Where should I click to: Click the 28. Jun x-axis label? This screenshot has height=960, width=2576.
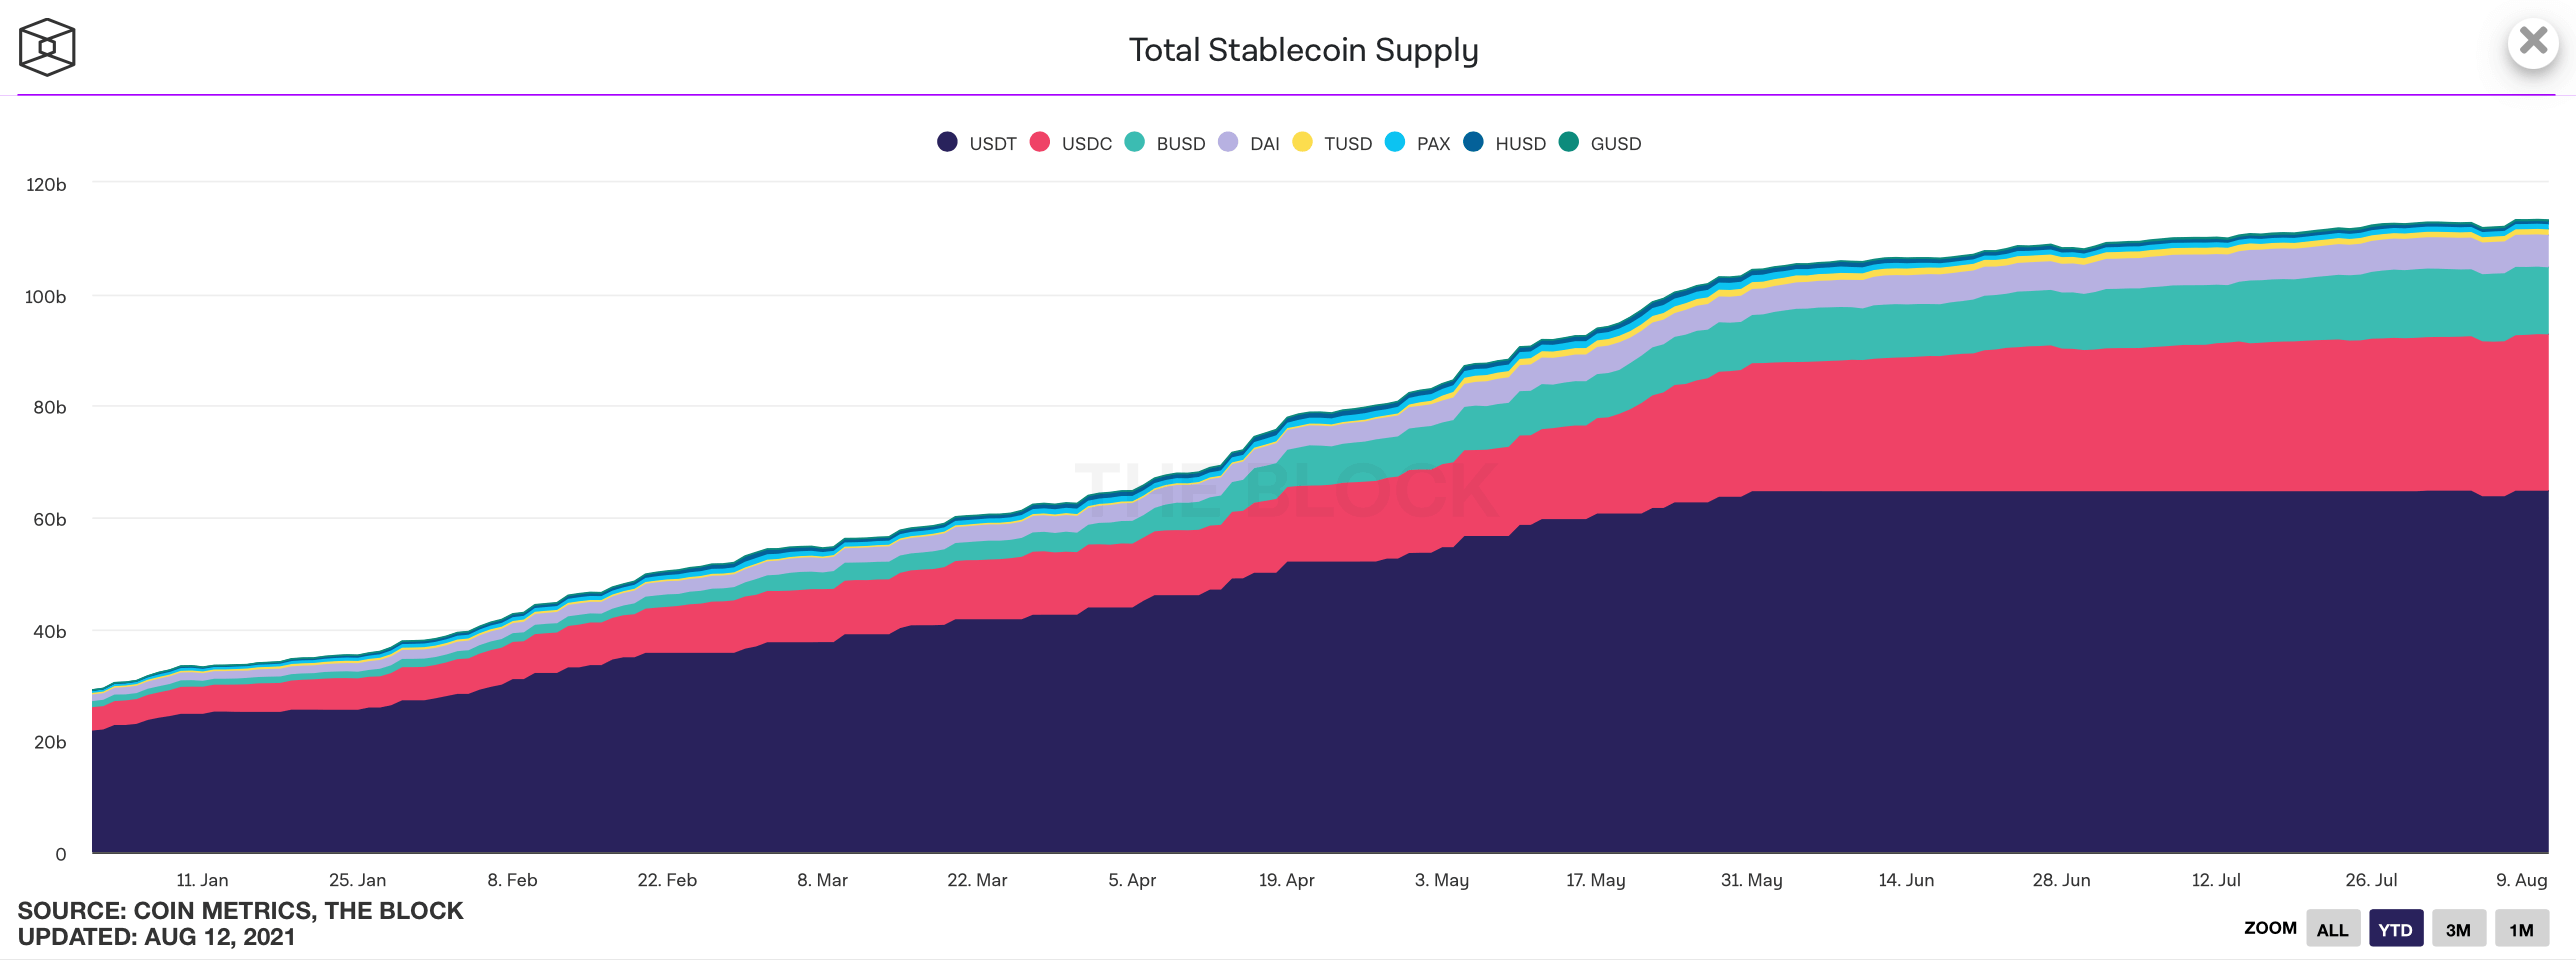click(2061, 880)
